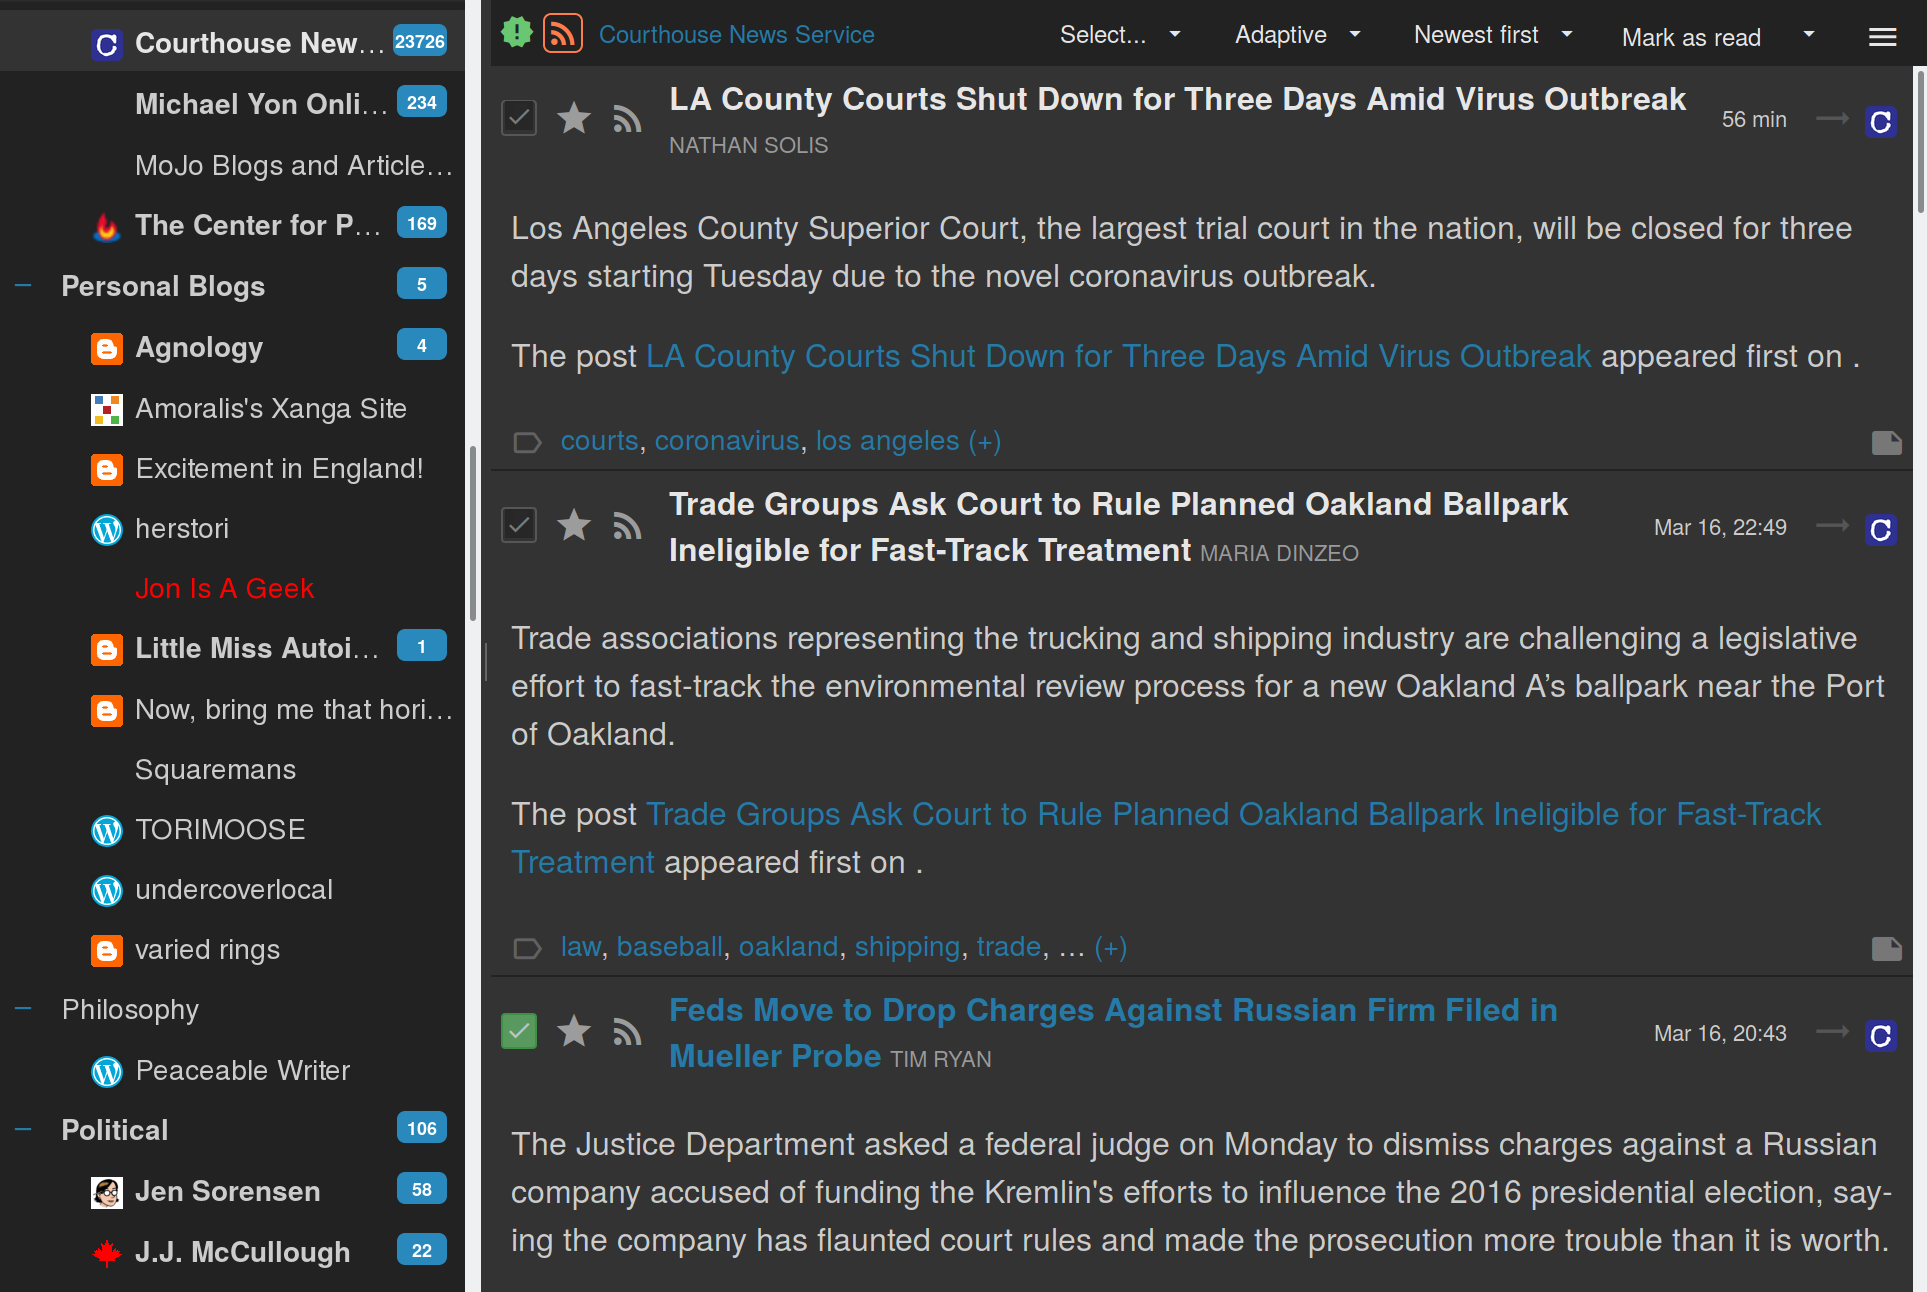Click herstori WordPress icon
1927x1292 pixels.
[106, 529]
